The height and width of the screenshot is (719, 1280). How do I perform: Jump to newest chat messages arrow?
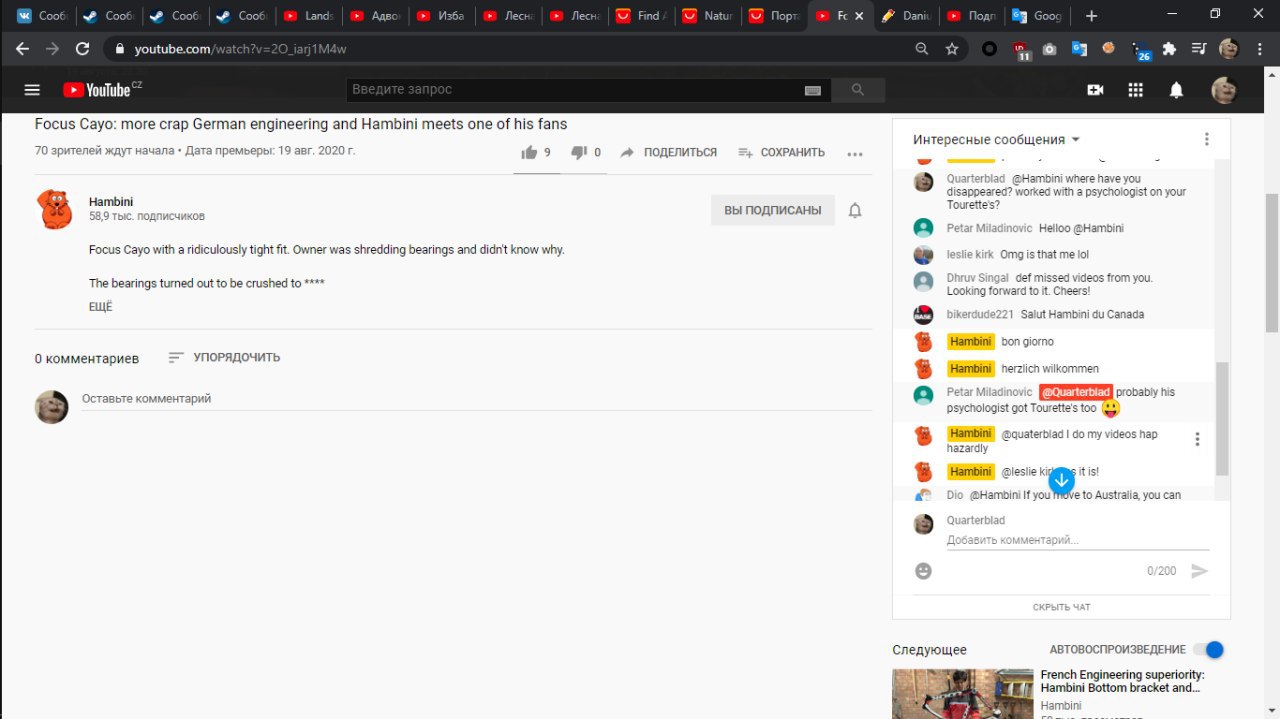point(1061,480)
